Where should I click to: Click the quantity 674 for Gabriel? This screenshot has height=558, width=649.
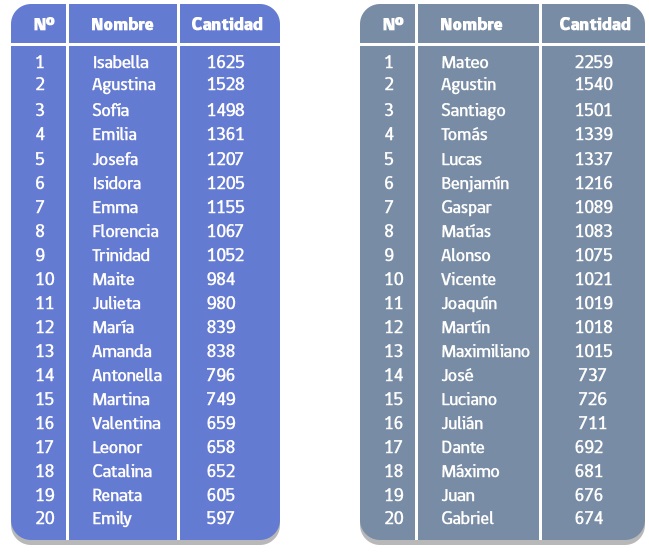[x=589, y=518]
